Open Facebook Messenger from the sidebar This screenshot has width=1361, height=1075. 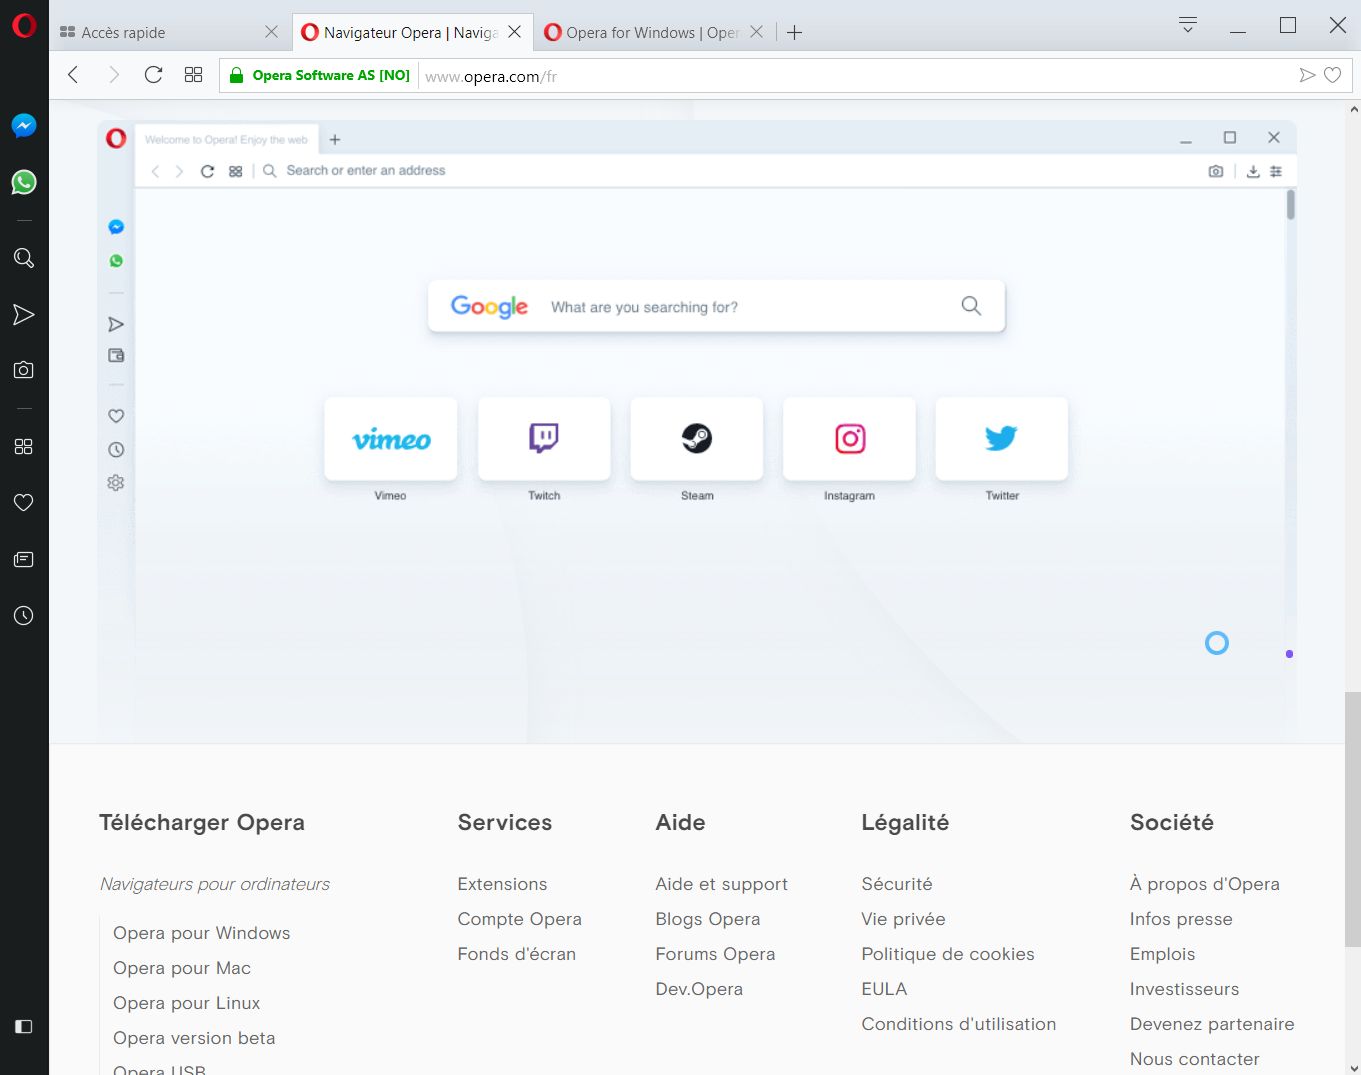tap(23, 125)
